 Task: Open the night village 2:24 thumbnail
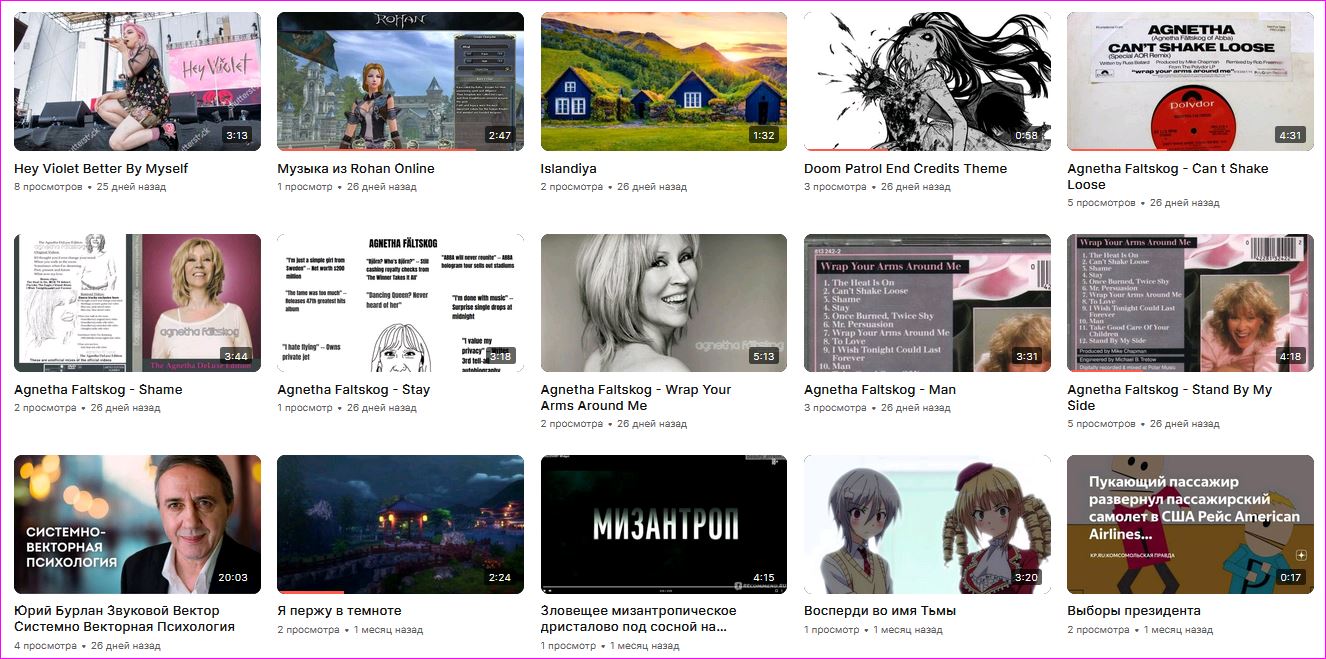click(400, 524)
